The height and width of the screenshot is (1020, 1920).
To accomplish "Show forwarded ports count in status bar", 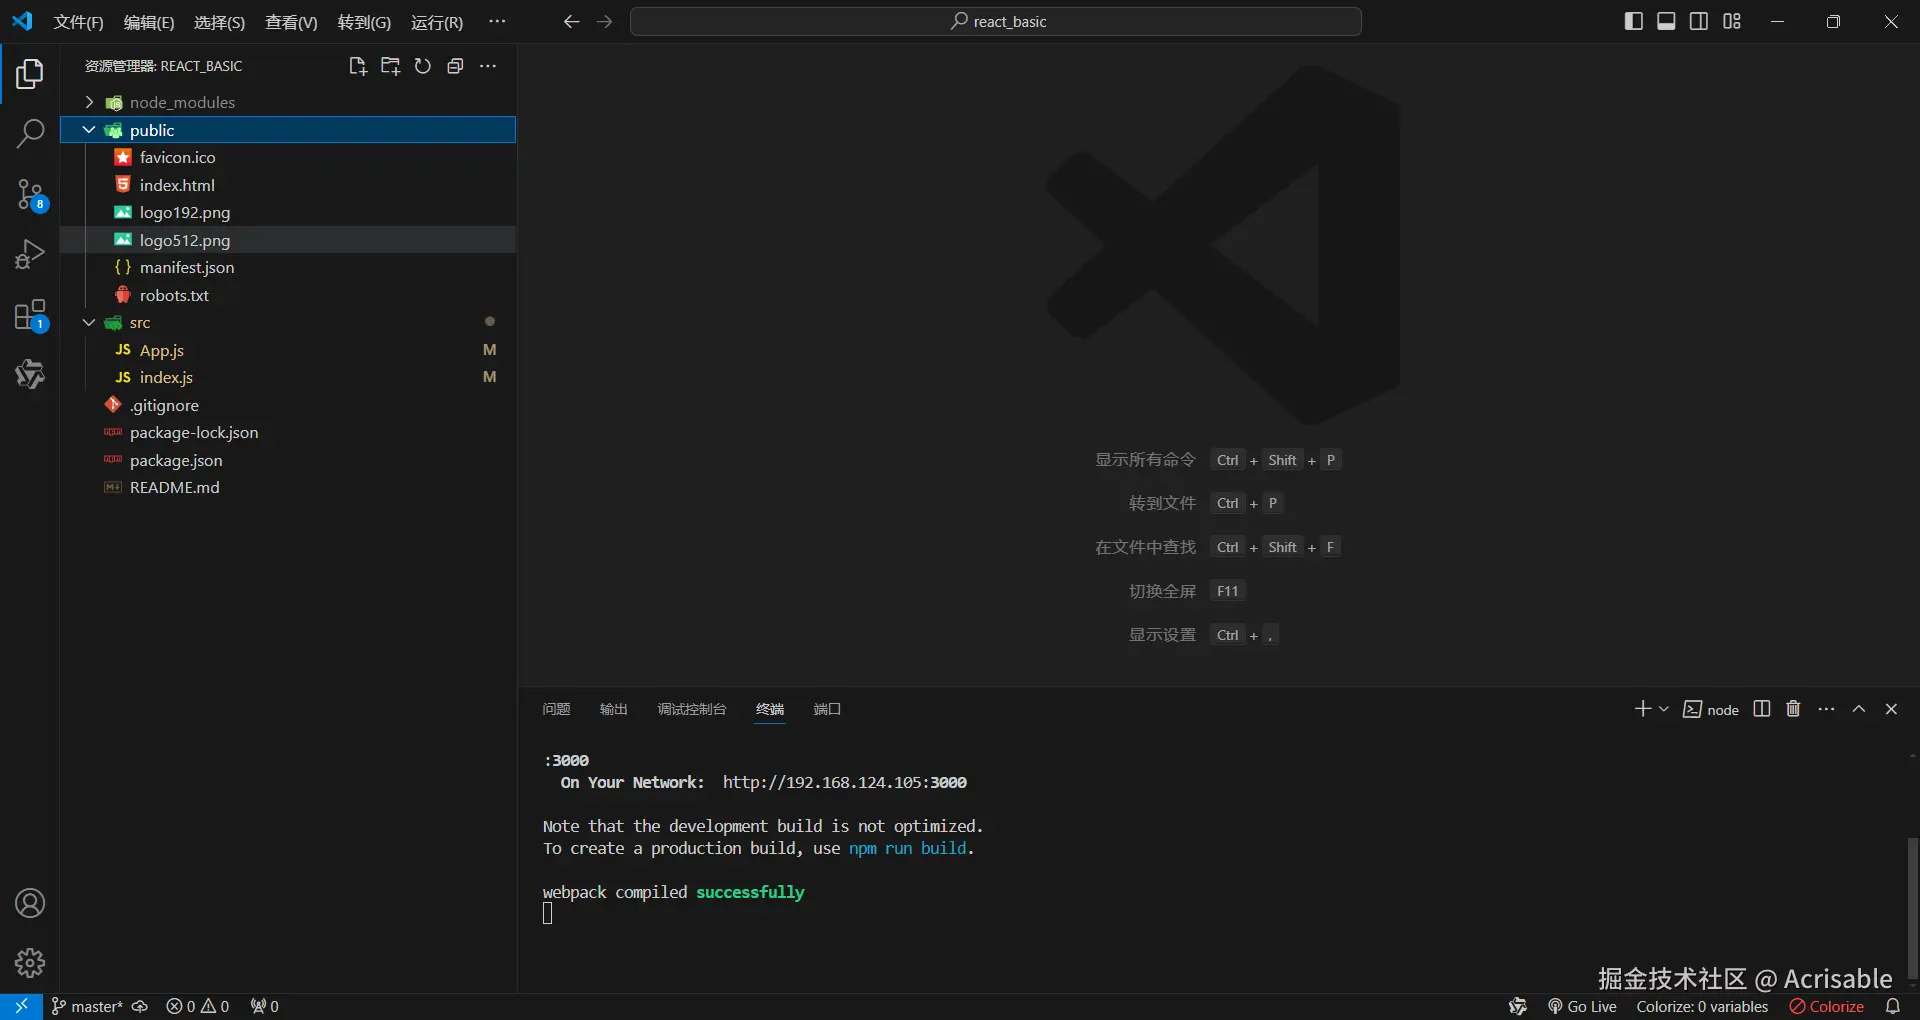I will tap(264, 1007).
